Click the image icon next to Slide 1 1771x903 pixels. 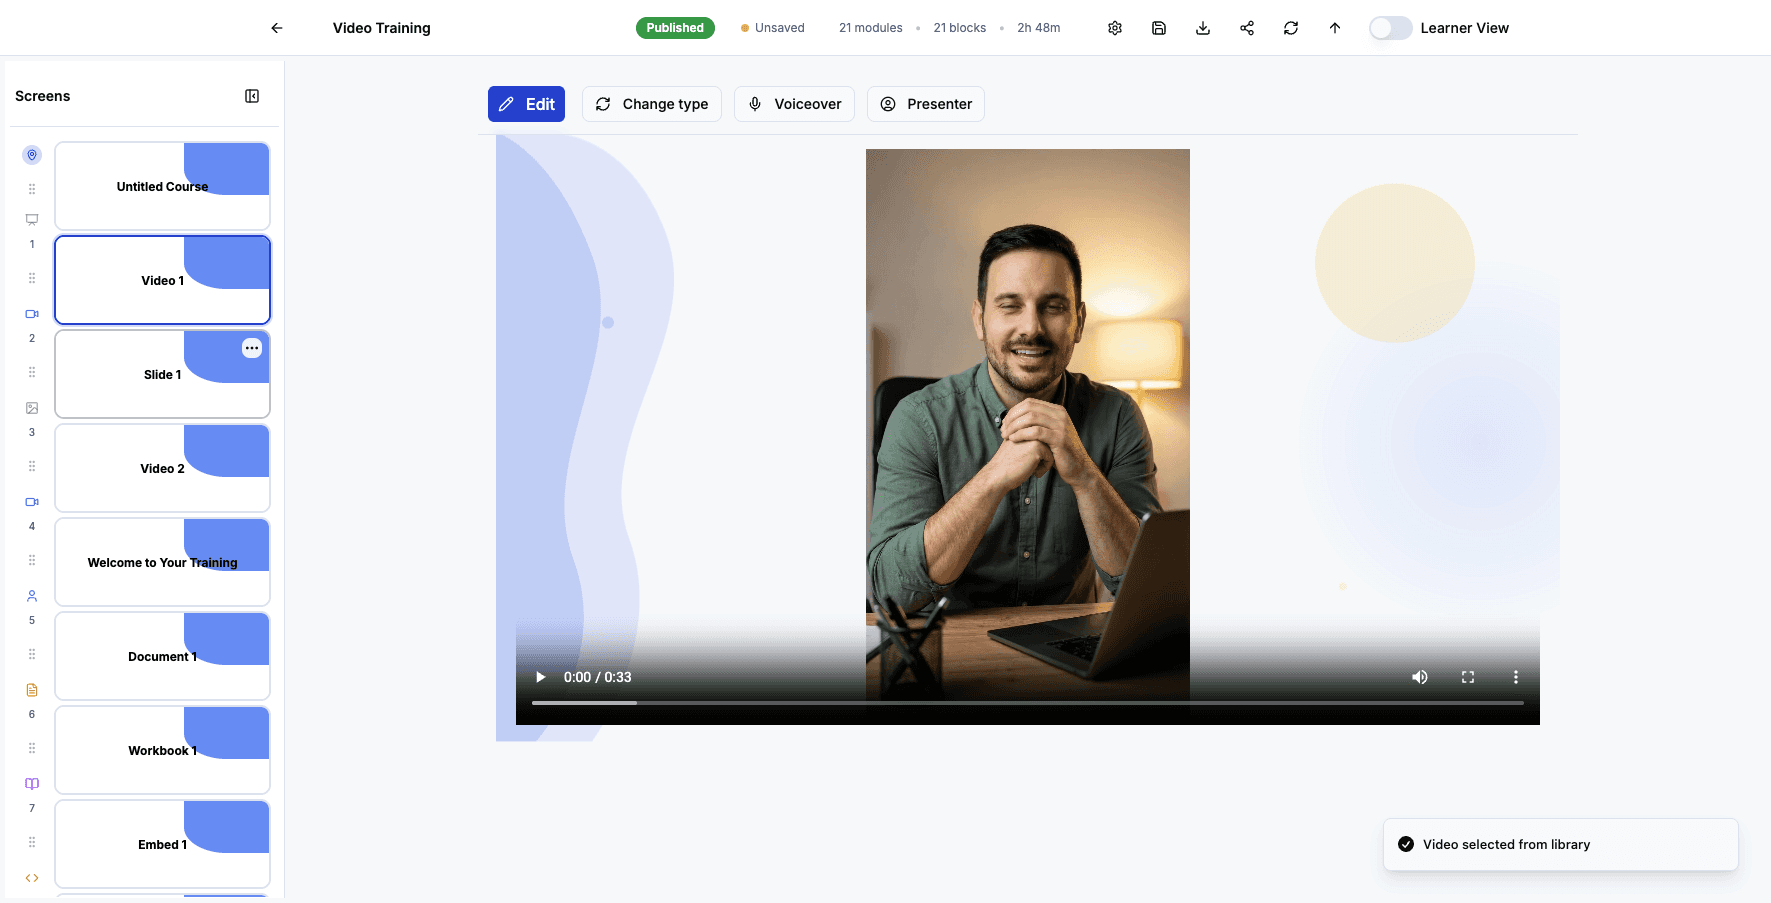click(x=31, y=407)
